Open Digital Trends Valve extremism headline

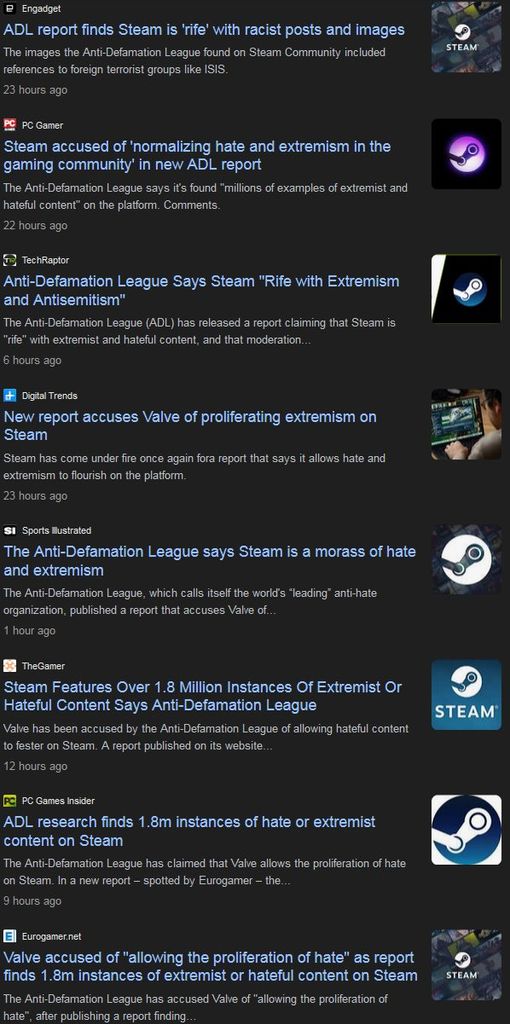(x=190, y=426)
